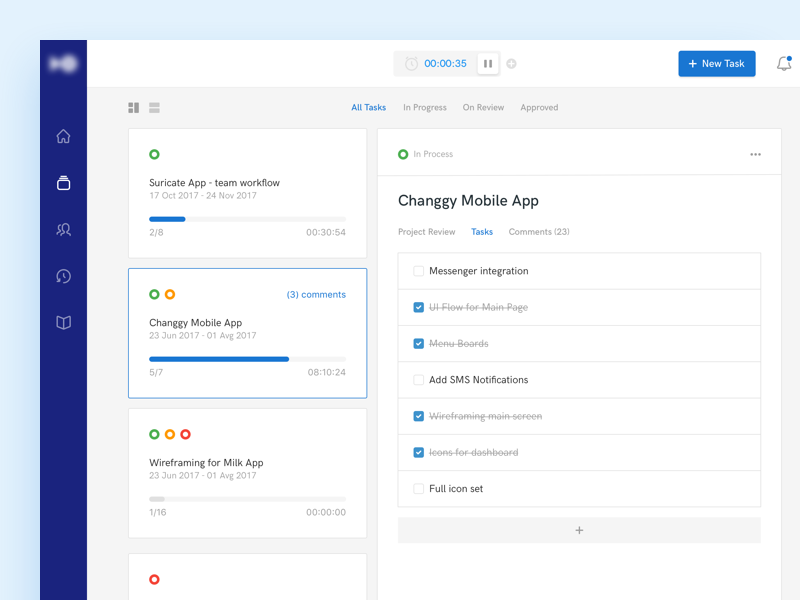Click the small plus next to timer

[x=512, y=64]
